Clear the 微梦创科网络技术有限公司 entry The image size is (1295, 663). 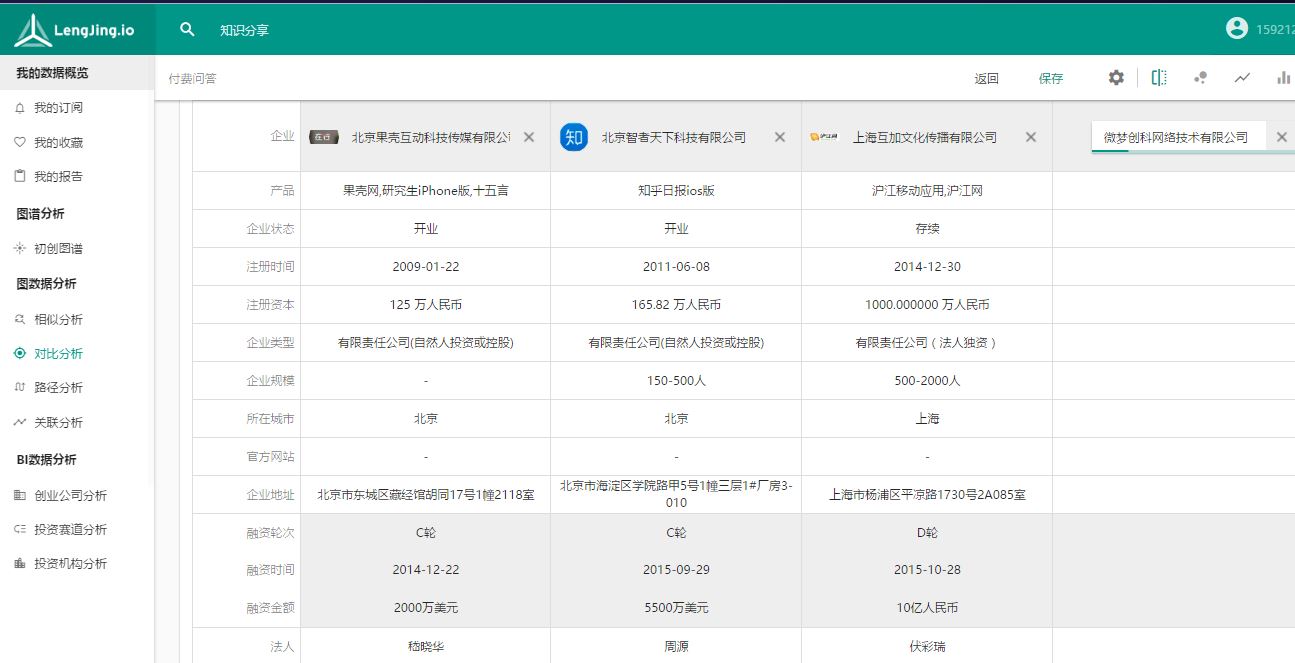tap(1282, 137)
